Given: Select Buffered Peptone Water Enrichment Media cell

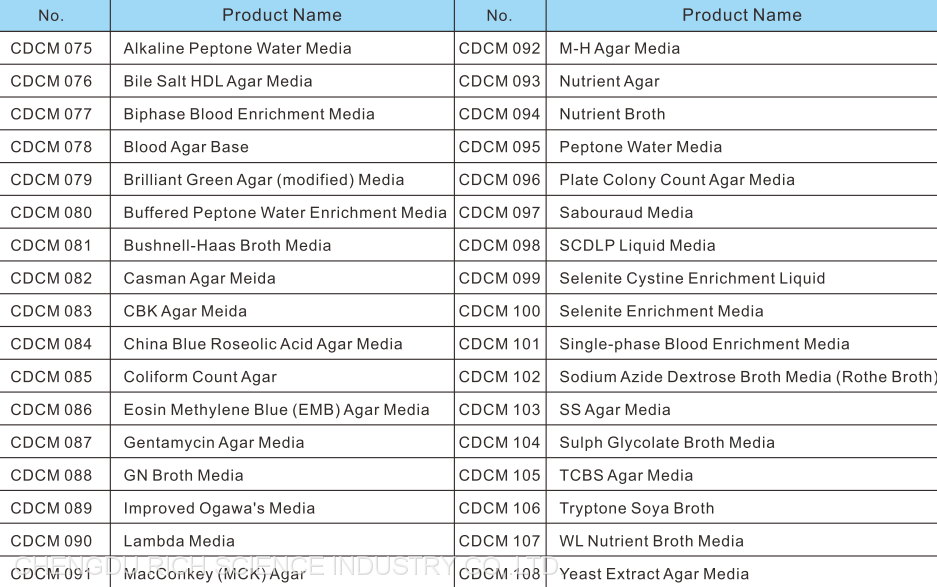Looking at the screenshot, I should click(x=285, y=212).
